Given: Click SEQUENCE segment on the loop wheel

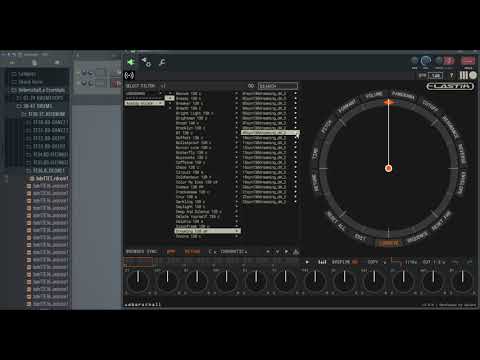Looking at the screenshot, I should (417, 237).
